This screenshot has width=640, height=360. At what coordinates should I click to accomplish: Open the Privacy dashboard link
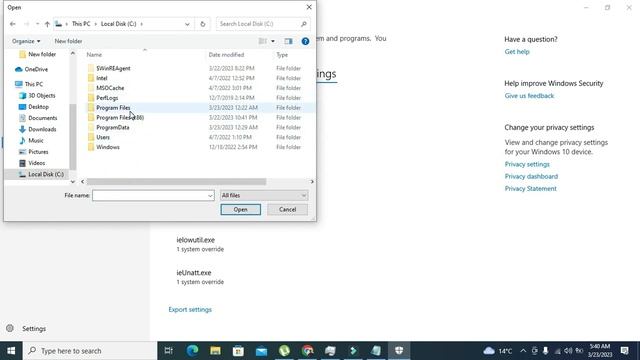click(x=531, y=176)
